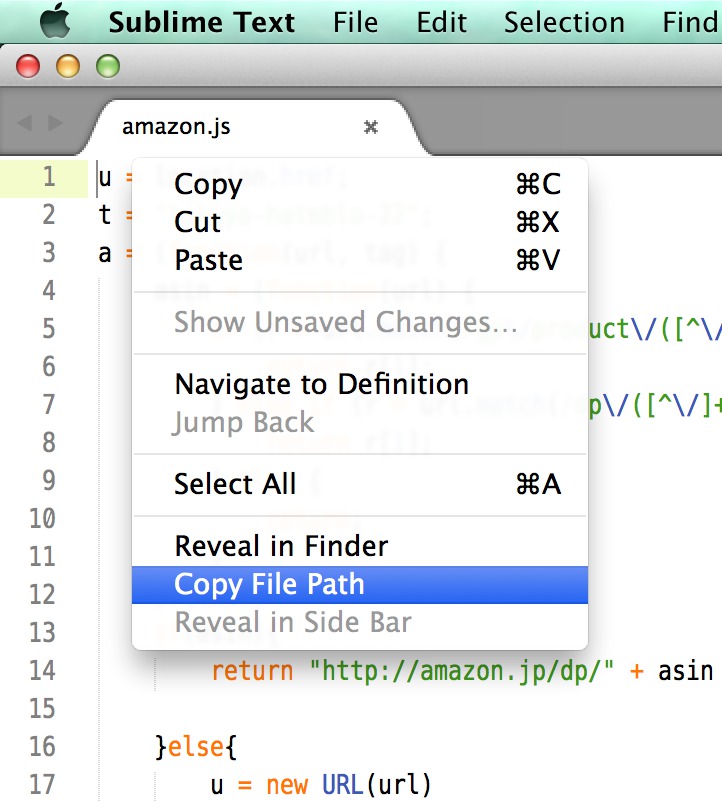Choose Select All from the context menu
722x802 pixels.
coord(360,484)
